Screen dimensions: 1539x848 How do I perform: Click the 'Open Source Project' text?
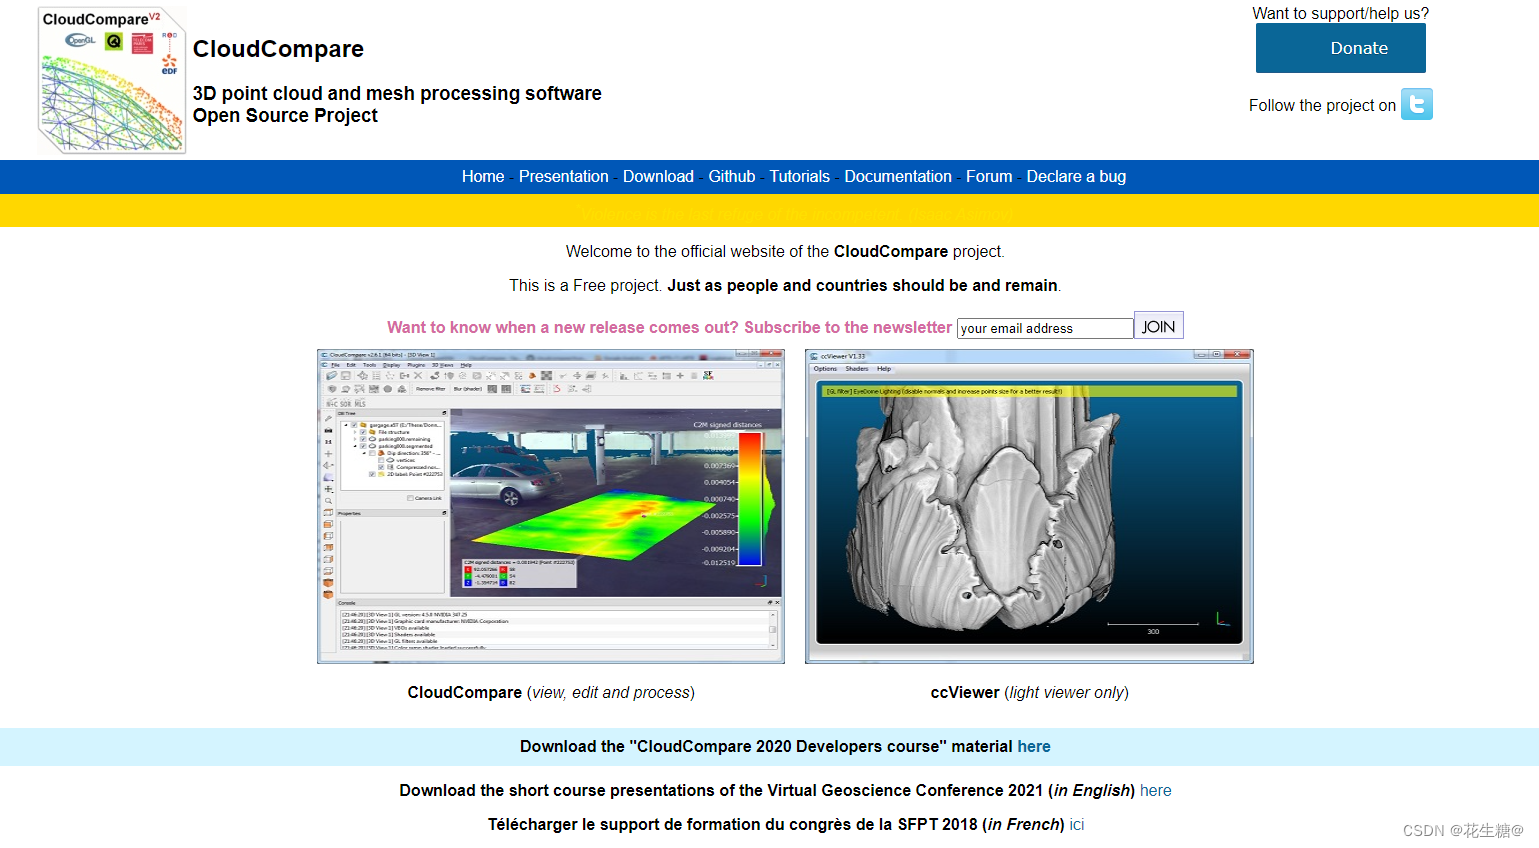(285, 115)
